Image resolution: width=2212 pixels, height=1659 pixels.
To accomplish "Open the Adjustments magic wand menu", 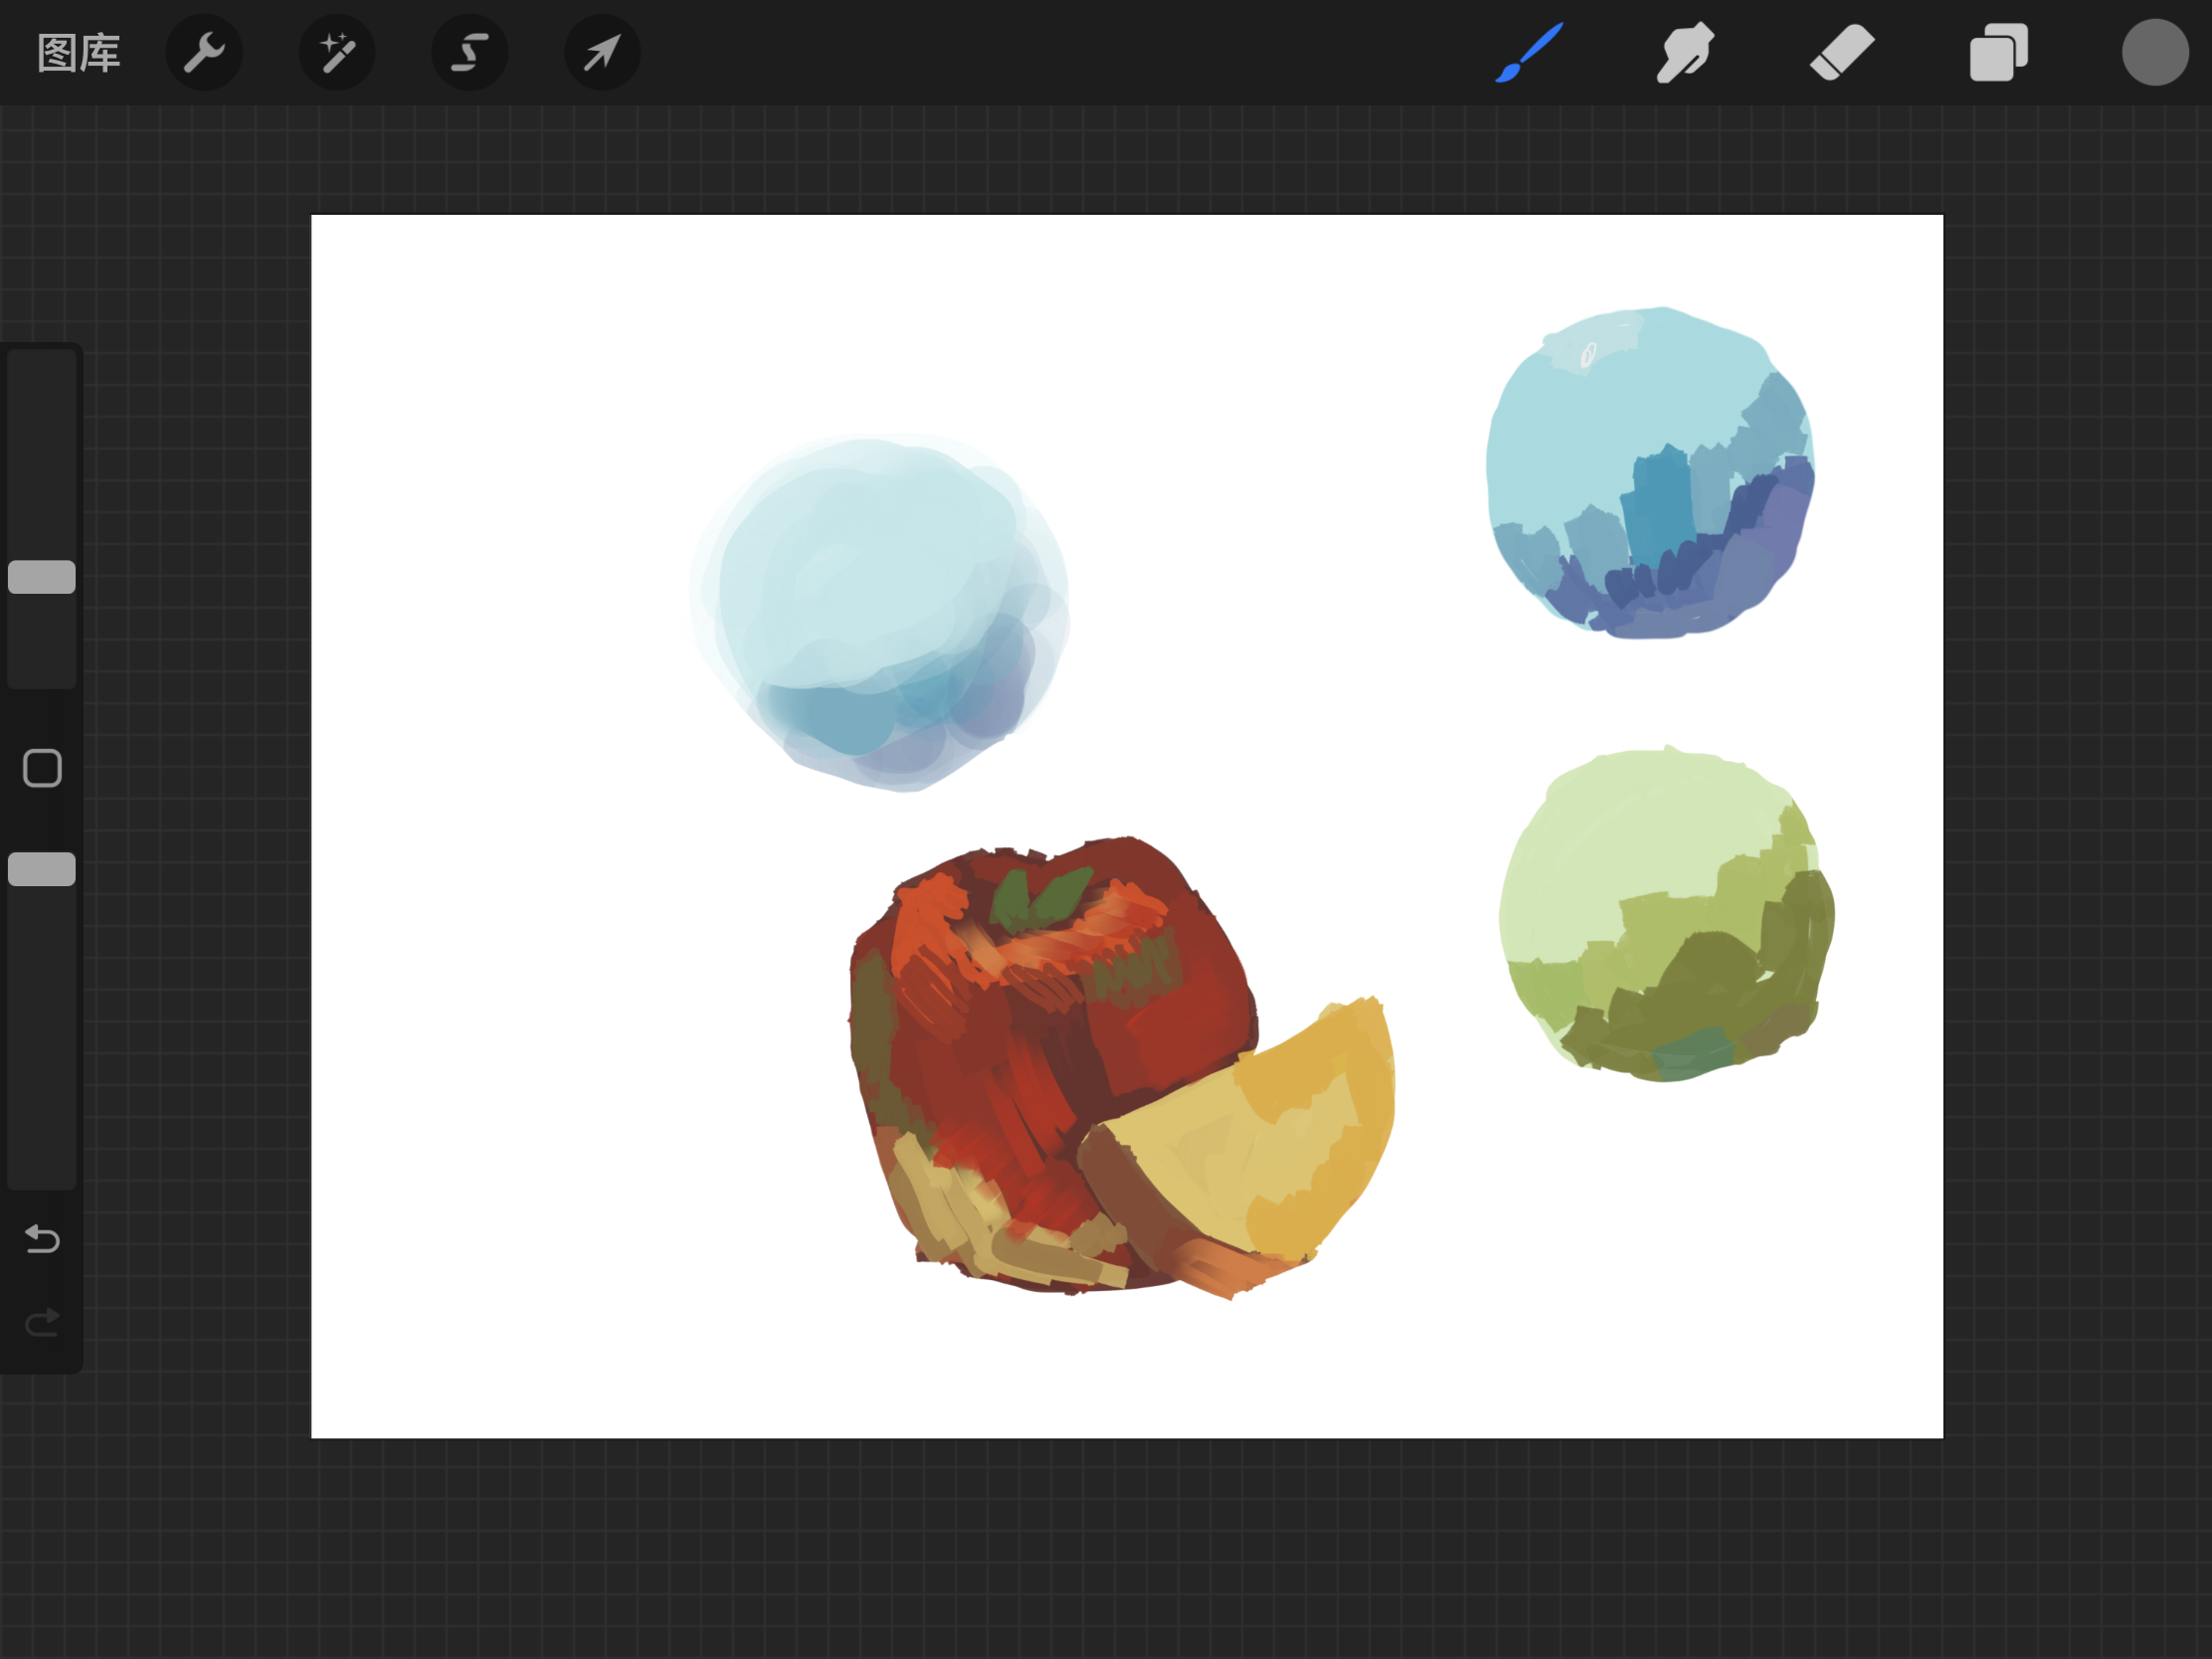I will tap(337, 53).
